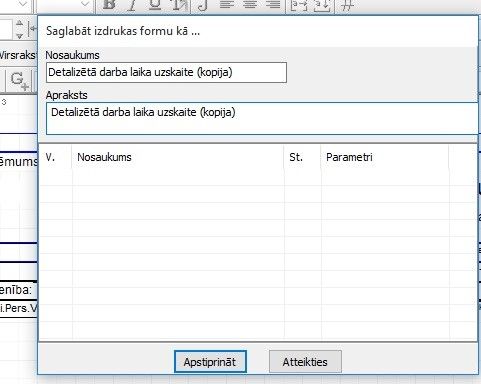Sort by the Nosaukums column header in the list
This screenshot has height=384, width=481.
(178, 157)
